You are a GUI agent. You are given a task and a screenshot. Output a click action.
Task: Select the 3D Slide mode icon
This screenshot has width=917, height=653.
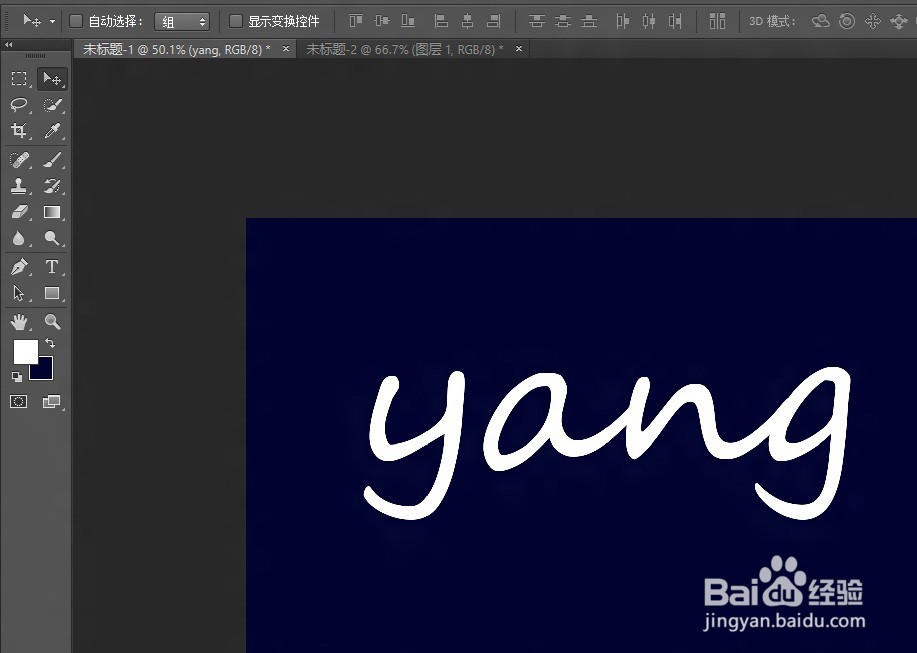click(x=898, y=22)
